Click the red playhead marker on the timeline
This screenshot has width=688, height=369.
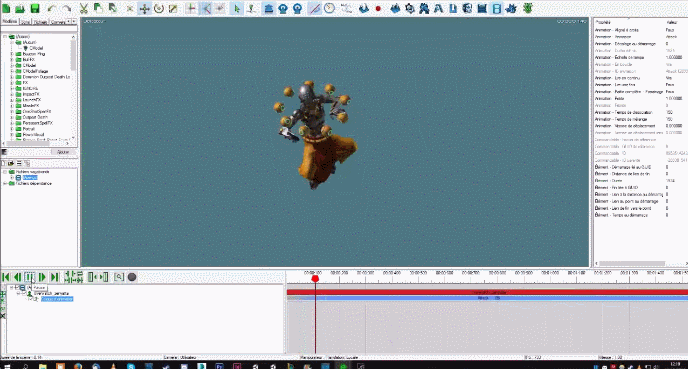coord(315,279)
